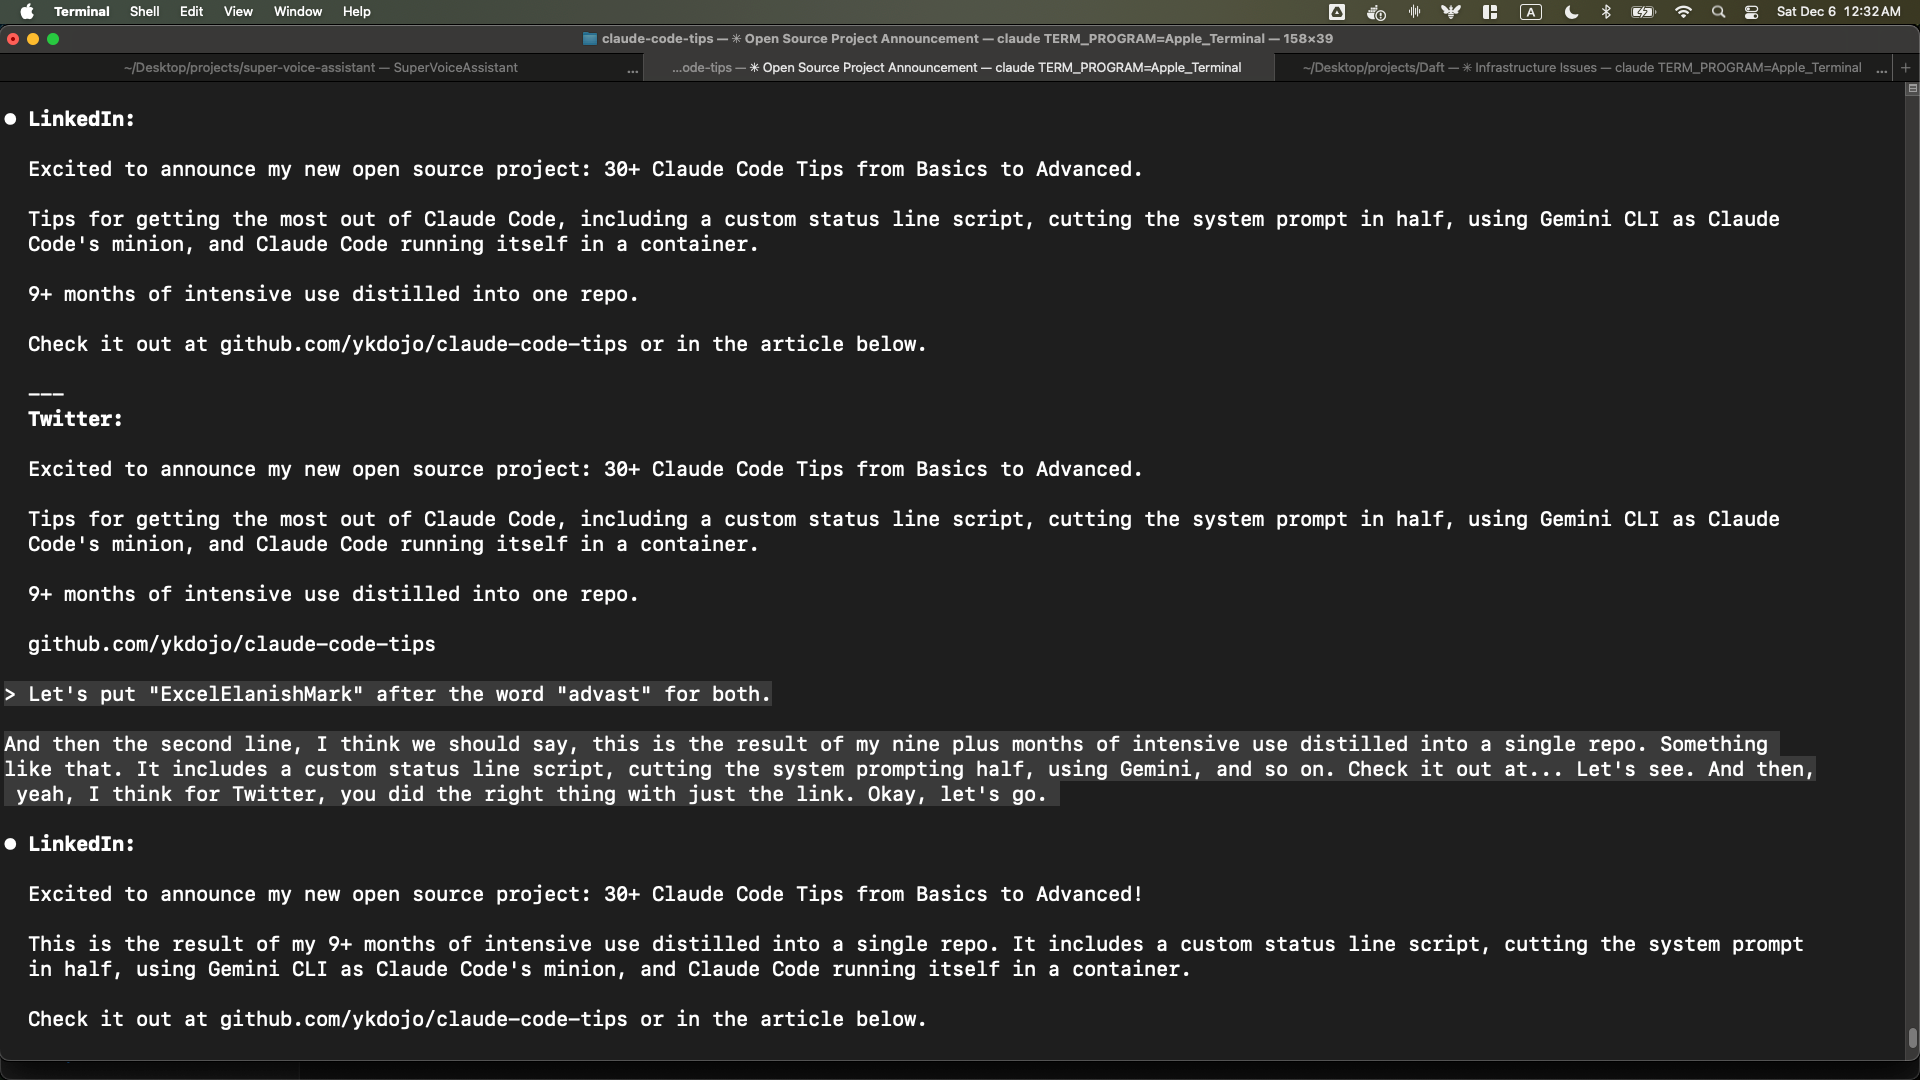Click the audio waveform menu bar icon
The image size is (1920, 1080).
click(x=1414, y=12)
